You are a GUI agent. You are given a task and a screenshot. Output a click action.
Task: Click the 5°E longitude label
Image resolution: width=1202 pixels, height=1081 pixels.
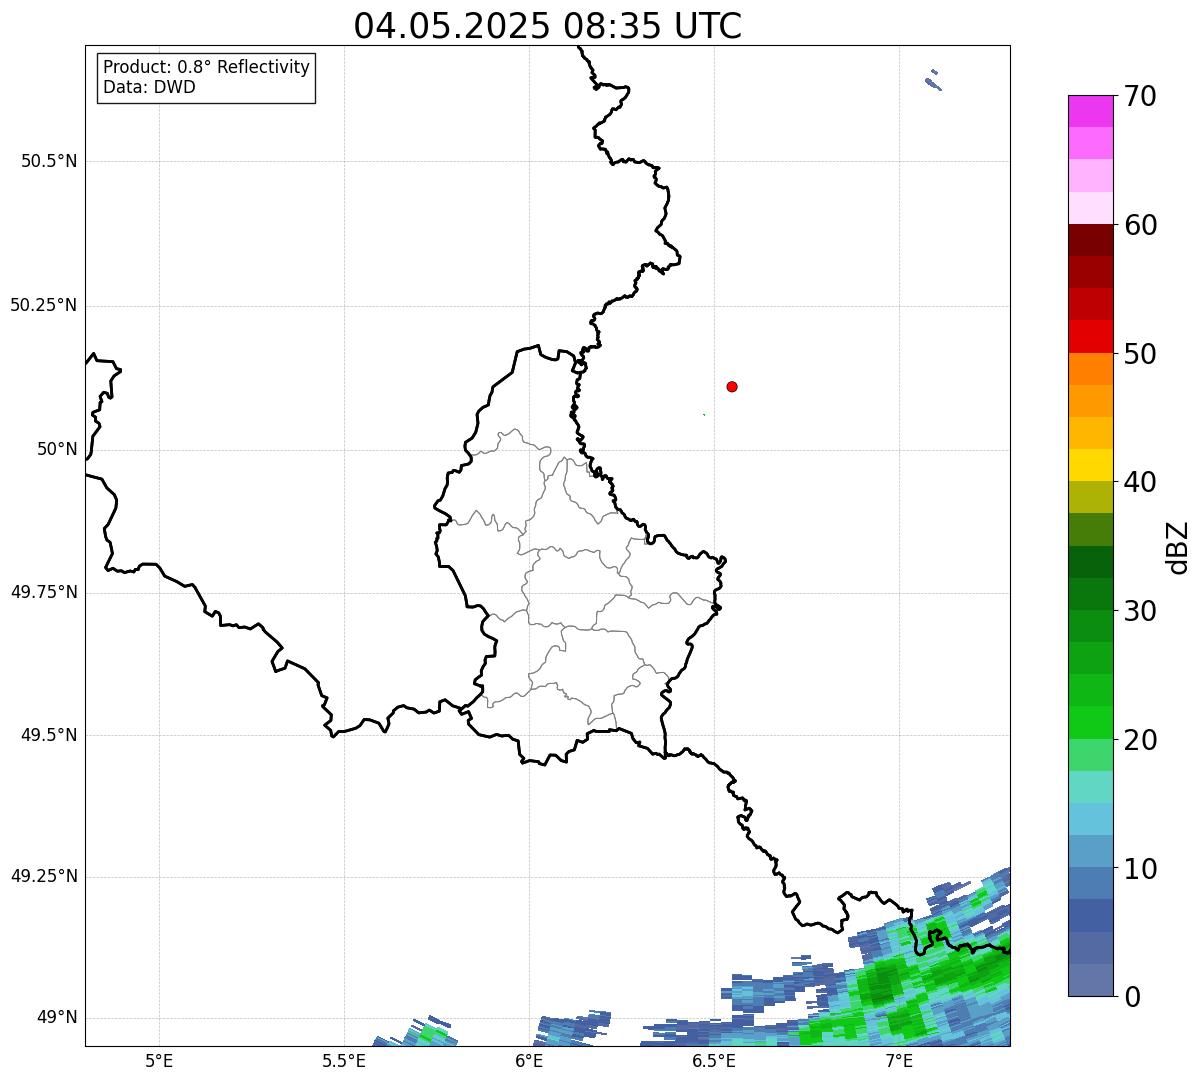click(159, 1061)
